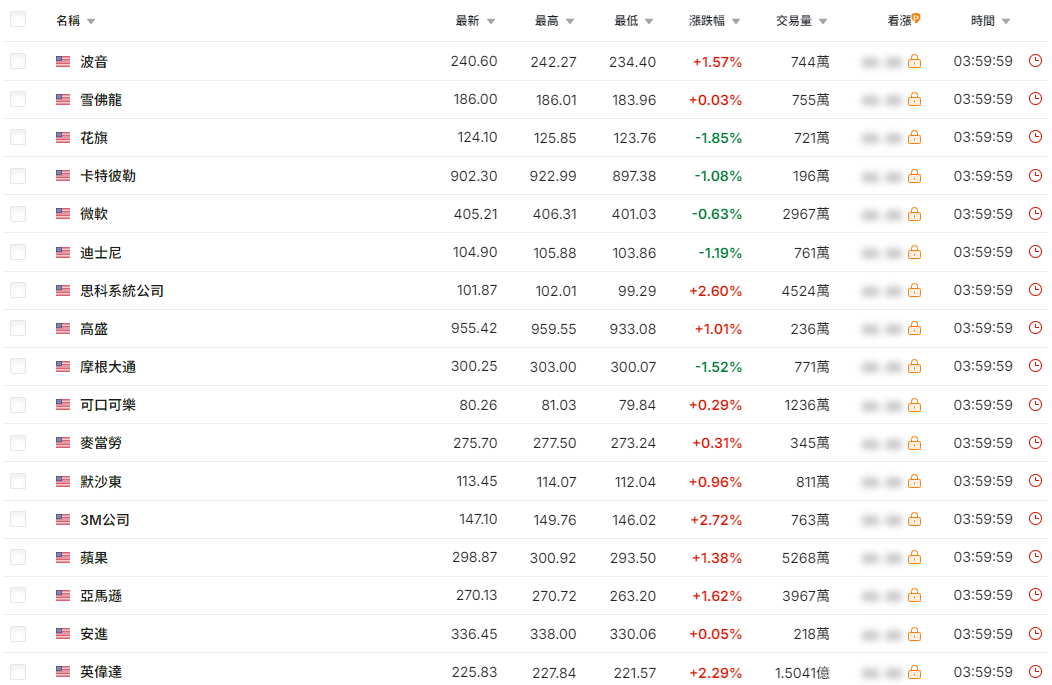Screen dimensions: 1052x685
Task: Click the clock icon in the 雪佛龍 row
Action: (x=1035, y=99)
